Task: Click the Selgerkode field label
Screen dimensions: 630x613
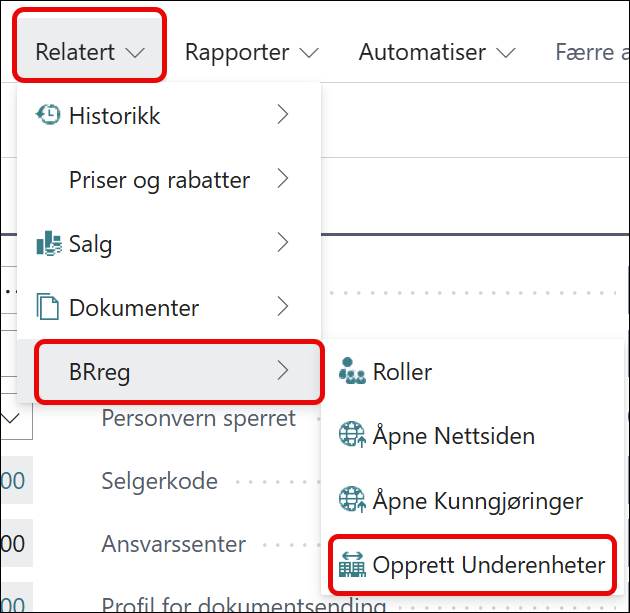Action: [x=160, y=481]
